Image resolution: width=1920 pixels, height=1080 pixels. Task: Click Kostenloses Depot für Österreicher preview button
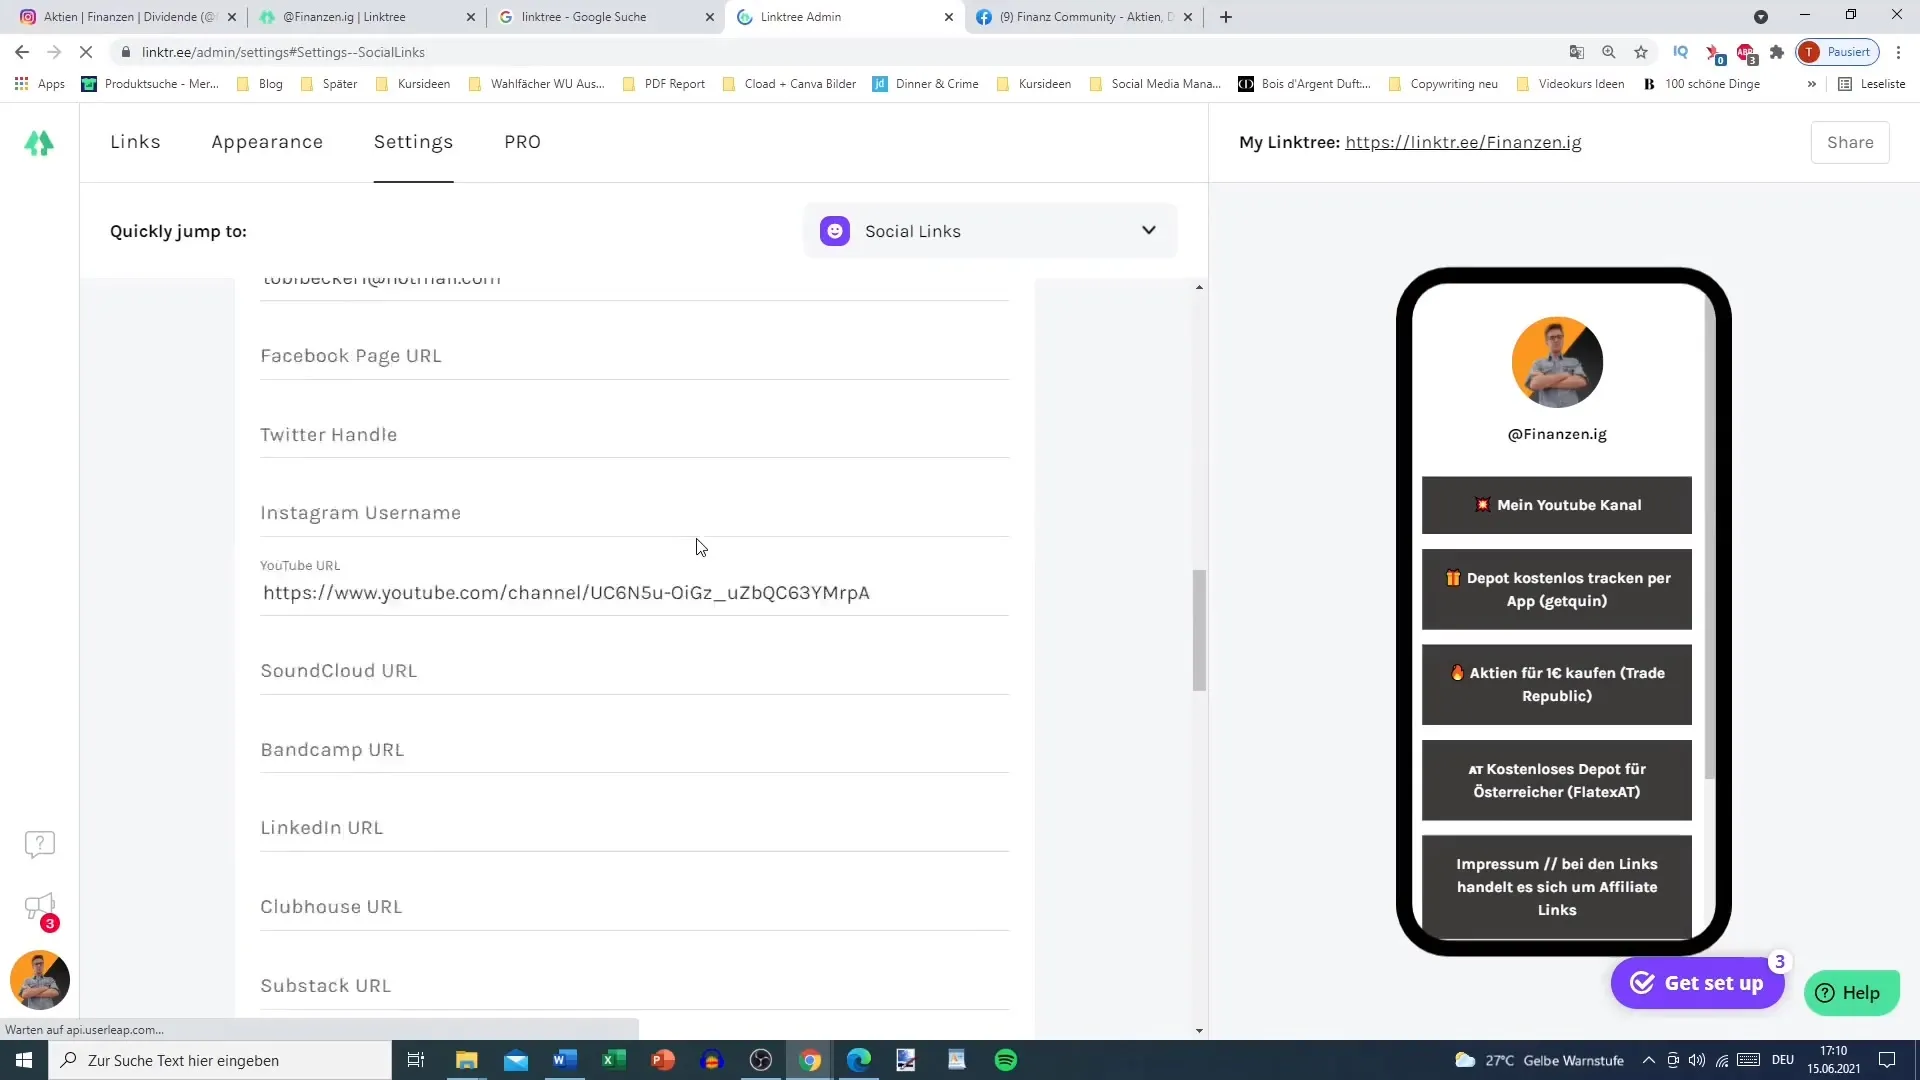point(1557,780)
